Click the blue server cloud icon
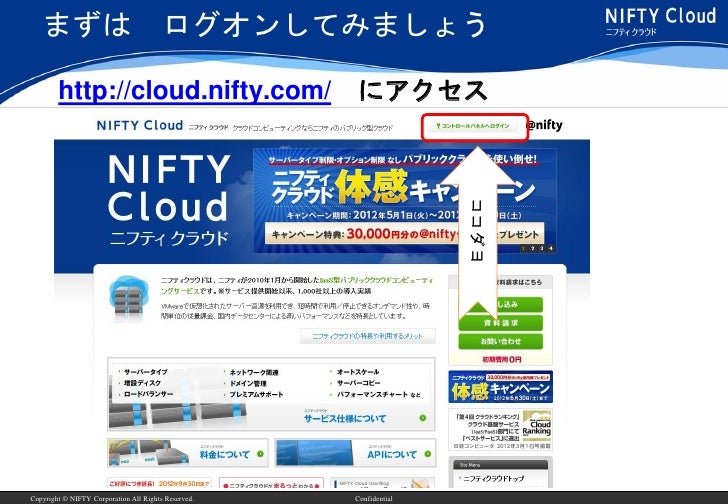The image size is (728, 504). pos(128,297)
